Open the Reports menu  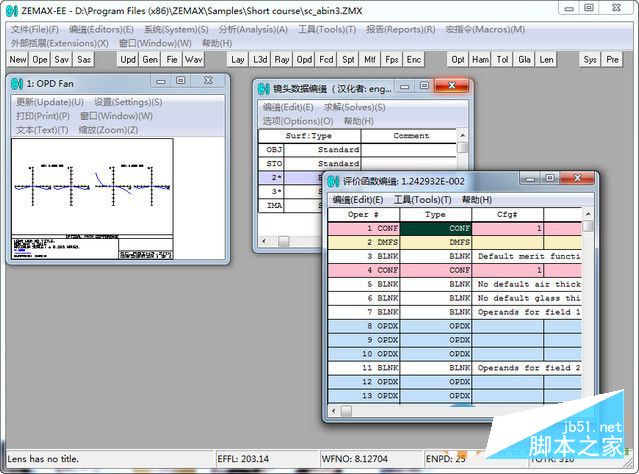(401, 30)
